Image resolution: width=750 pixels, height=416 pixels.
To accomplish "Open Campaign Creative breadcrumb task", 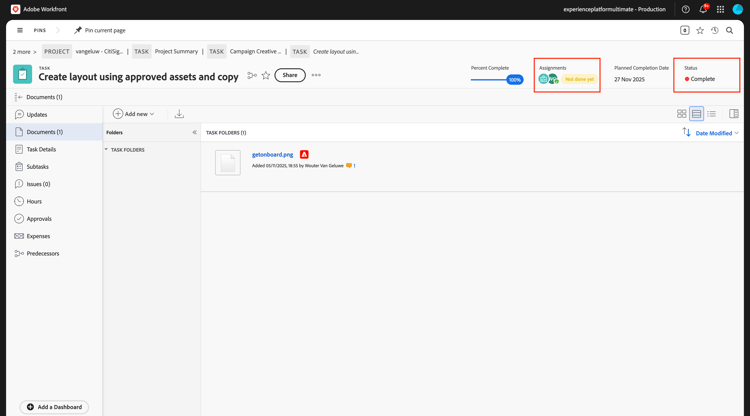I will point(255,51).
